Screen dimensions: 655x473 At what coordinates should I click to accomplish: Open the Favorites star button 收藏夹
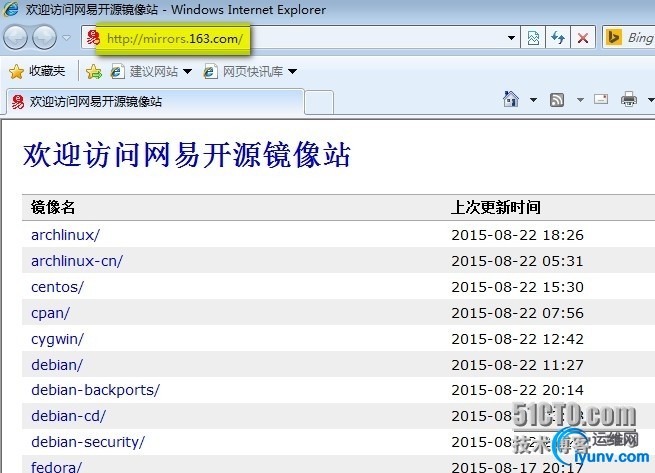[37, 71]
